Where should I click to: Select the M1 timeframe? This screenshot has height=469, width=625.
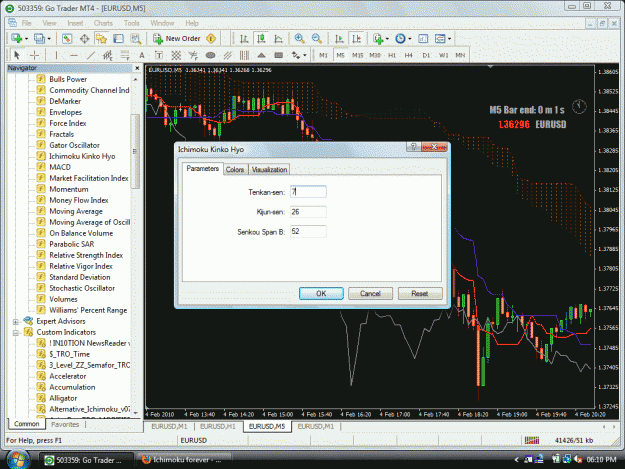[323, 55]
